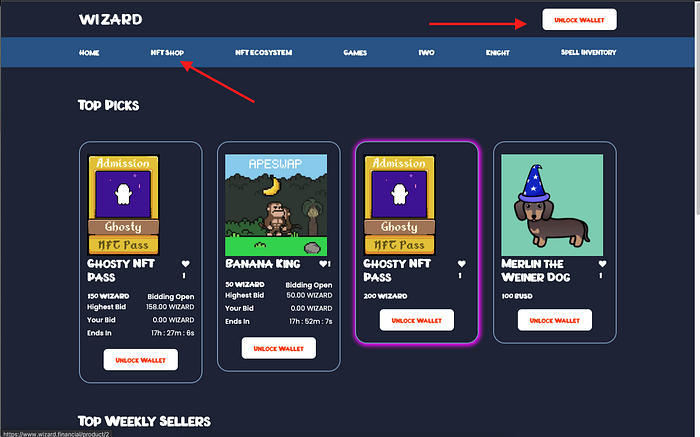Go to the NFT Shop page
This screenshot has height=437, width=700.
pyautogui.click(x=167, y=53)
